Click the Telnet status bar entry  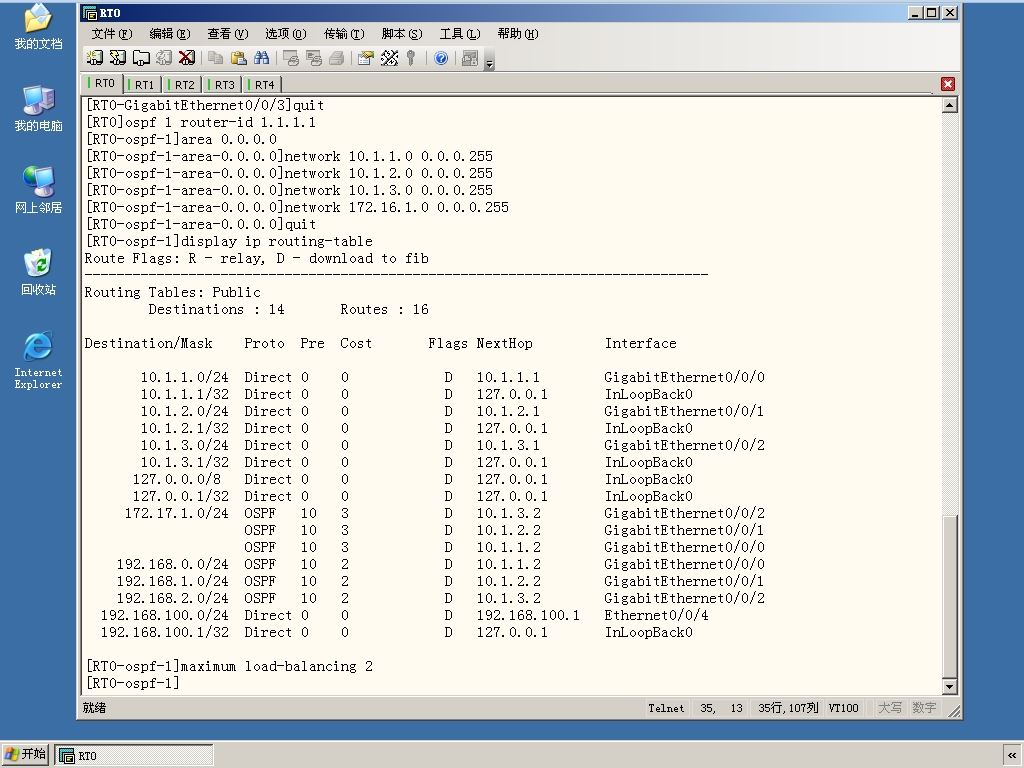coord(666,708)
